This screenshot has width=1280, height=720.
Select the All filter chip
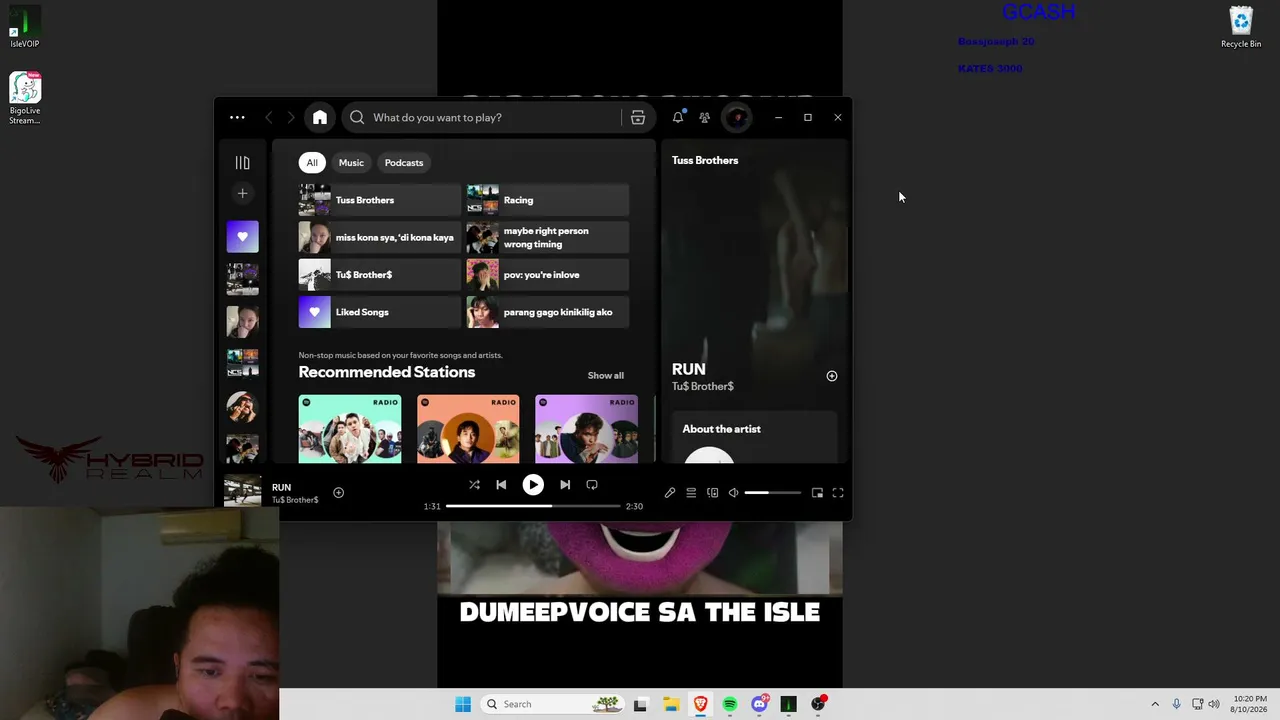tap(312, 162)
